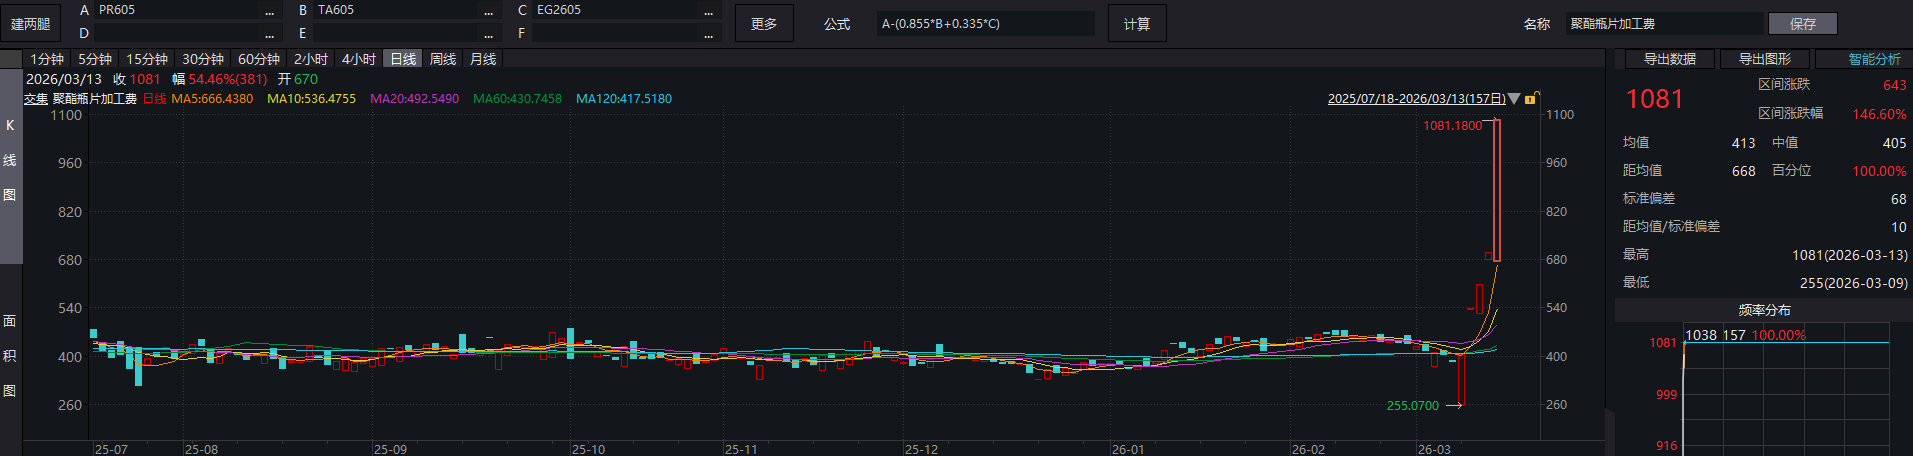This screenshot has height=456, width=1913.
Task: Switch to the 月线 period tab
Action: pyautogui.click(x=483, y=59)
